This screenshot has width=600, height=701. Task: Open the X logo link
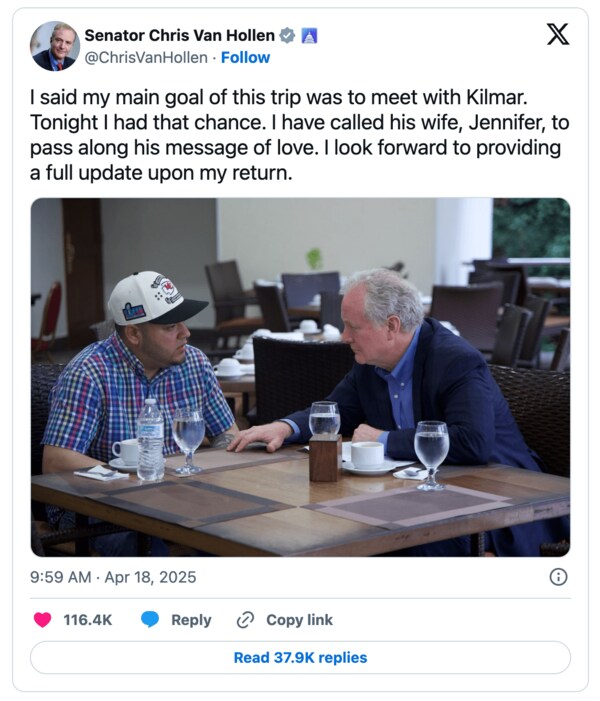[558, 35]
